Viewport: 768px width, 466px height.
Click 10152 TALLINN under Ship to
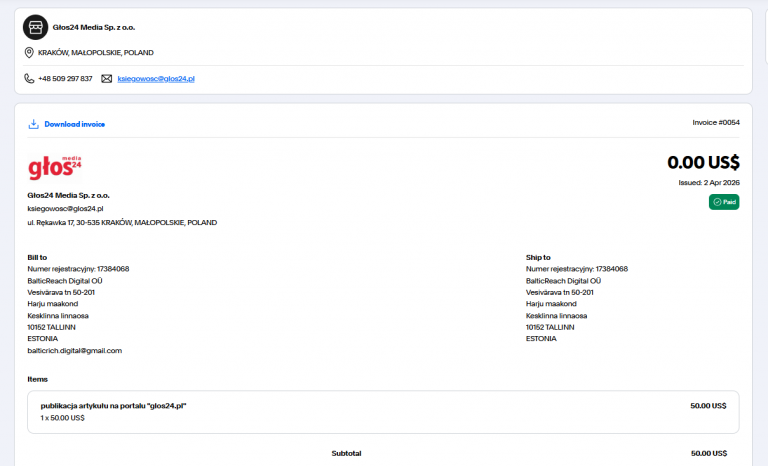[550, 327]
